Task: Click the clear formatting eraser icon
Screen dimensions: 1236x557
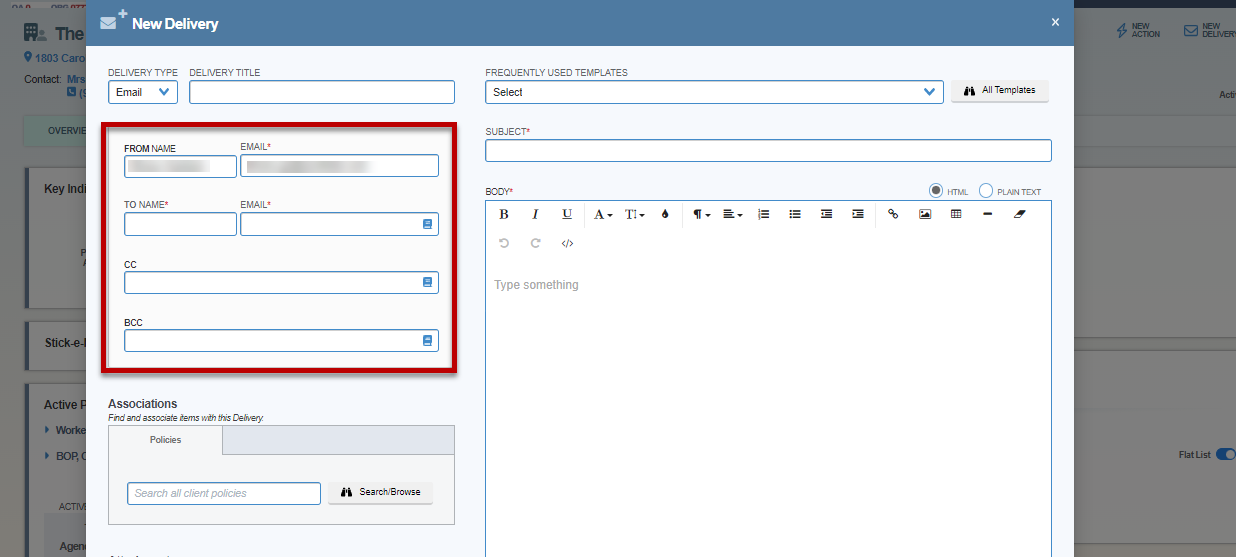Action: (x=1019, y=214)
